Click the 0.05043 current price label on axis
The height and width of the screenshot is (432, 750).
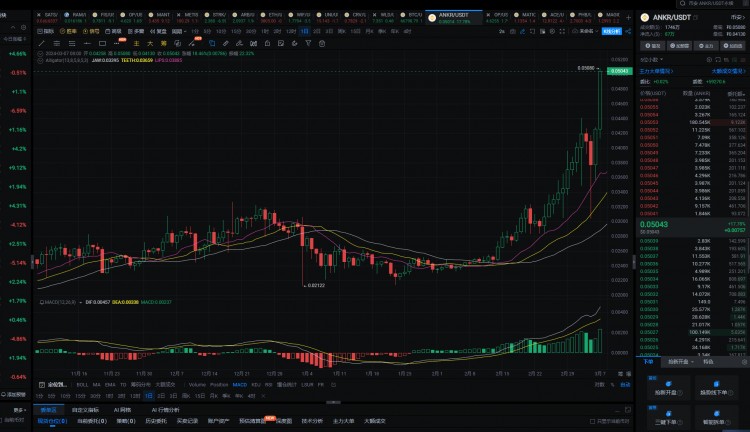619,71
